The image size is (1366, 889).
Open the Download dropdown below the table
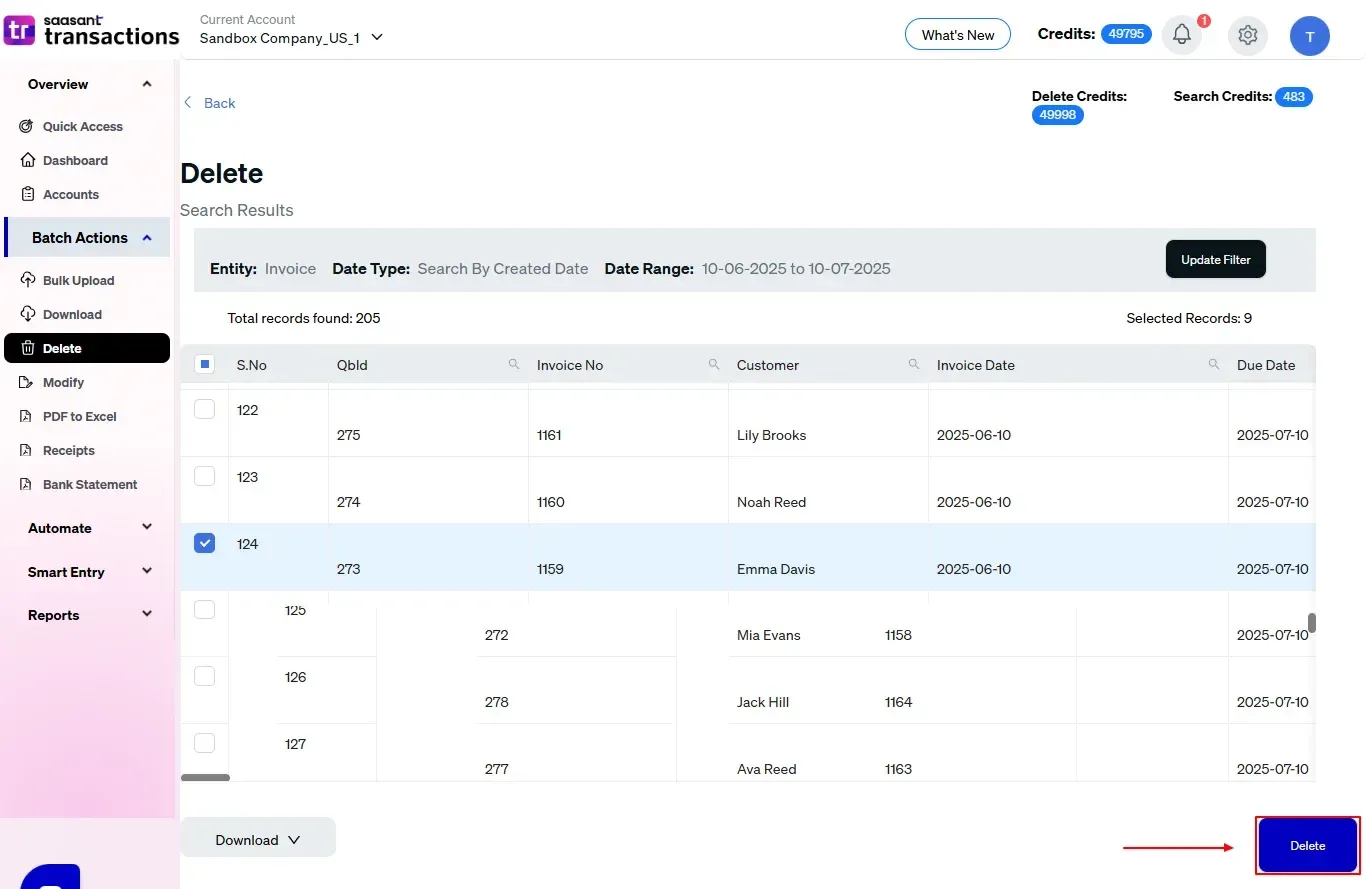point(258,840)
